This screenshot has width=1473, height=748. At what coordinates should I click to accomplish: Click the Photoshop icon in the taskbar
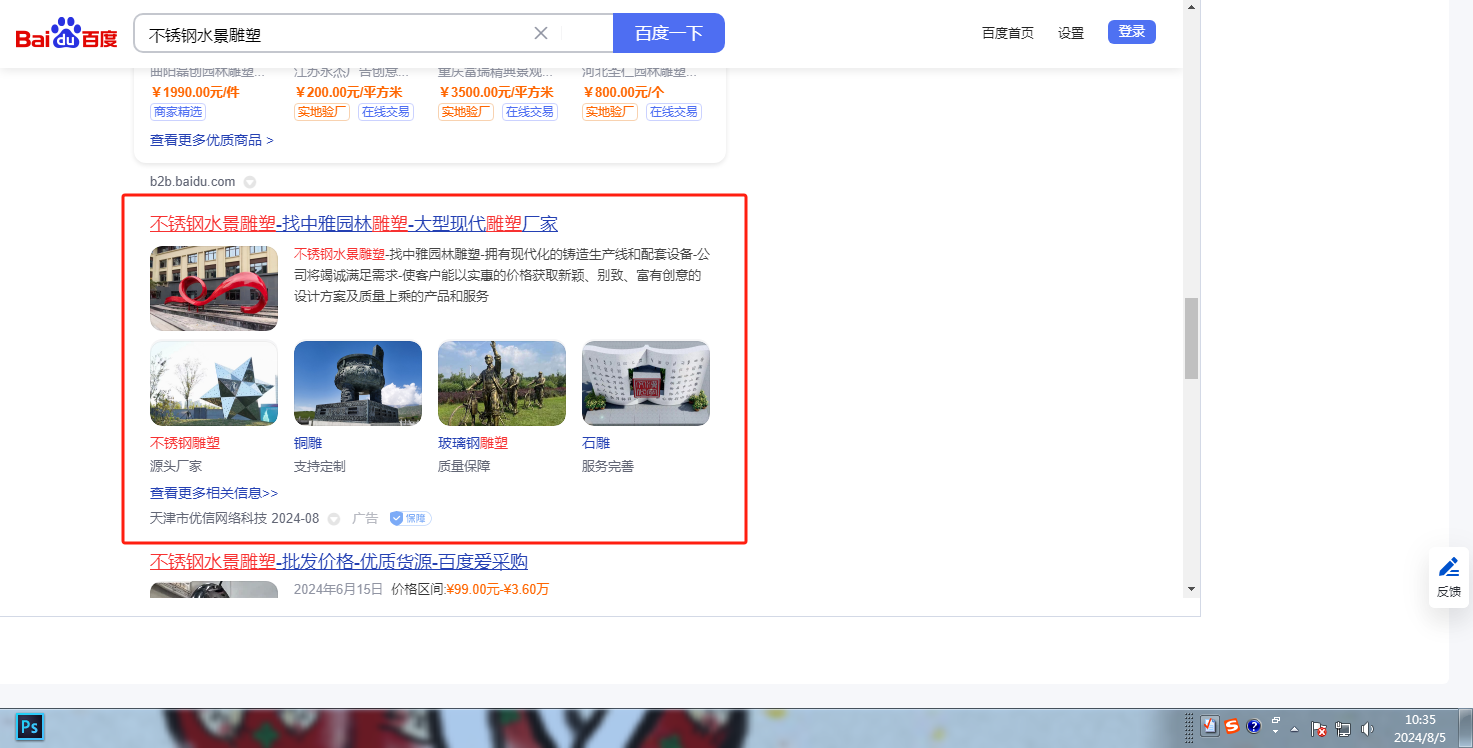point(29,727)
